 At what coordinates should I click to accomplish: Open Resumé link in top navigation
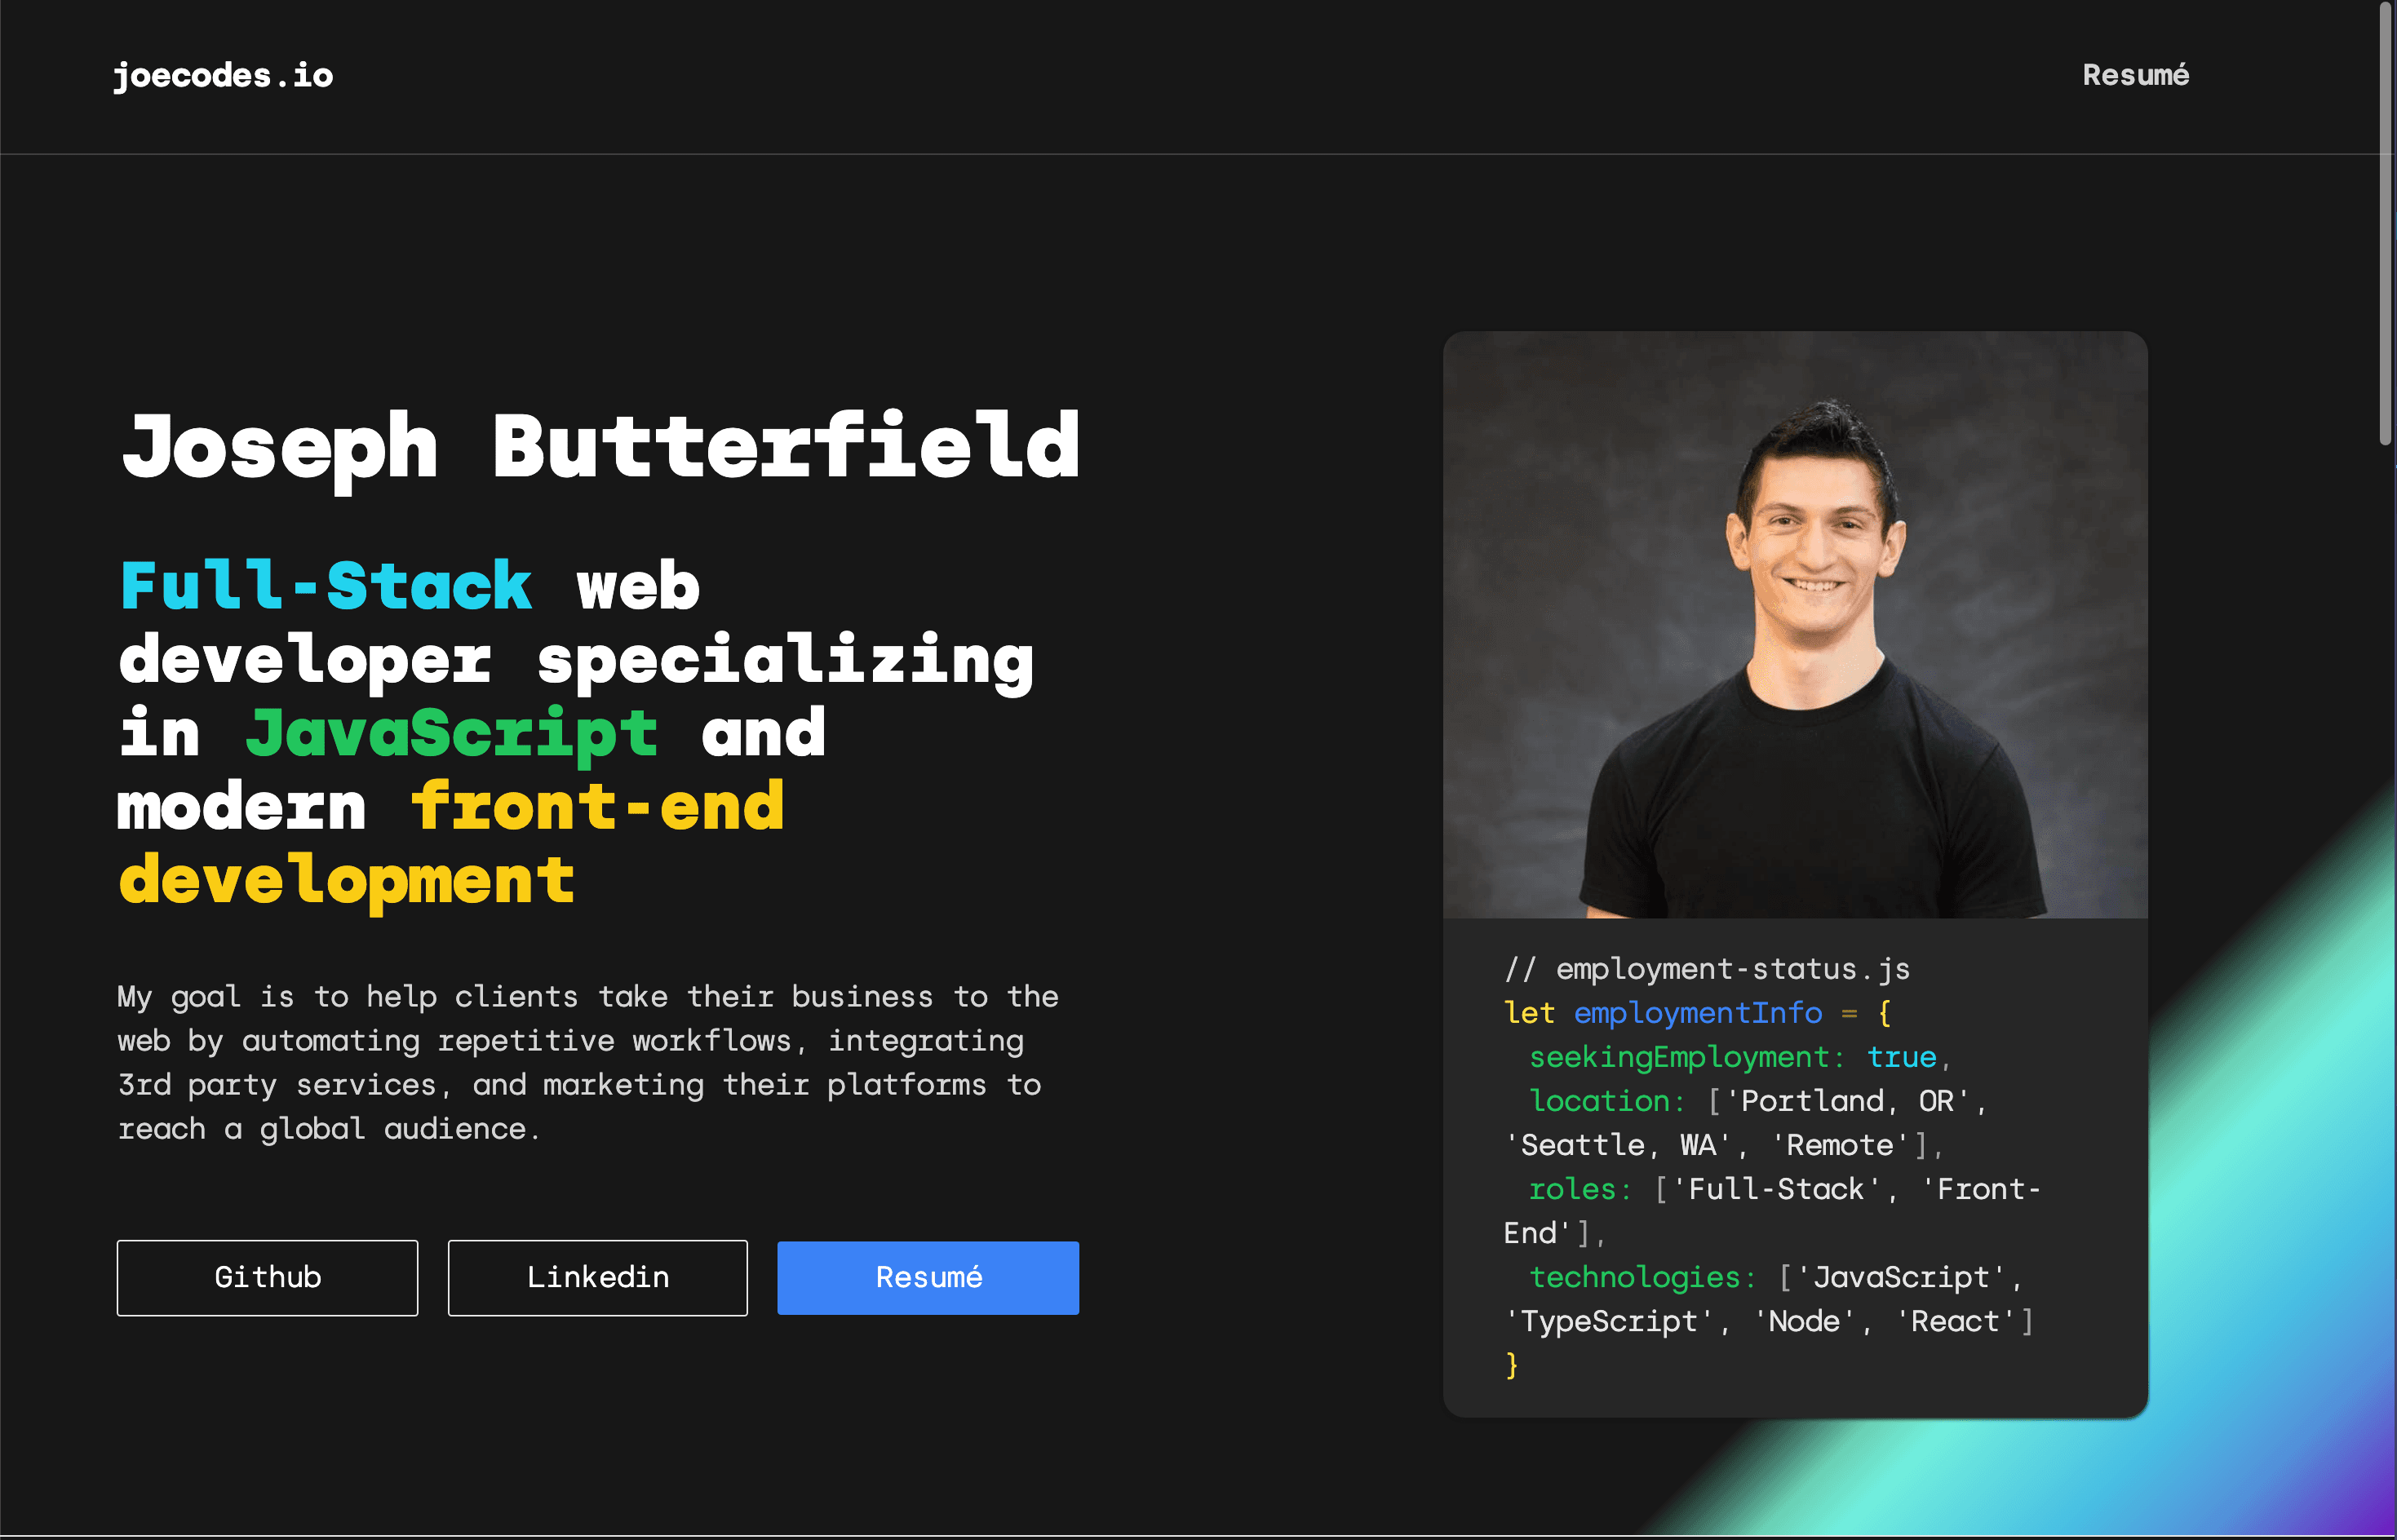[2135, 75]
